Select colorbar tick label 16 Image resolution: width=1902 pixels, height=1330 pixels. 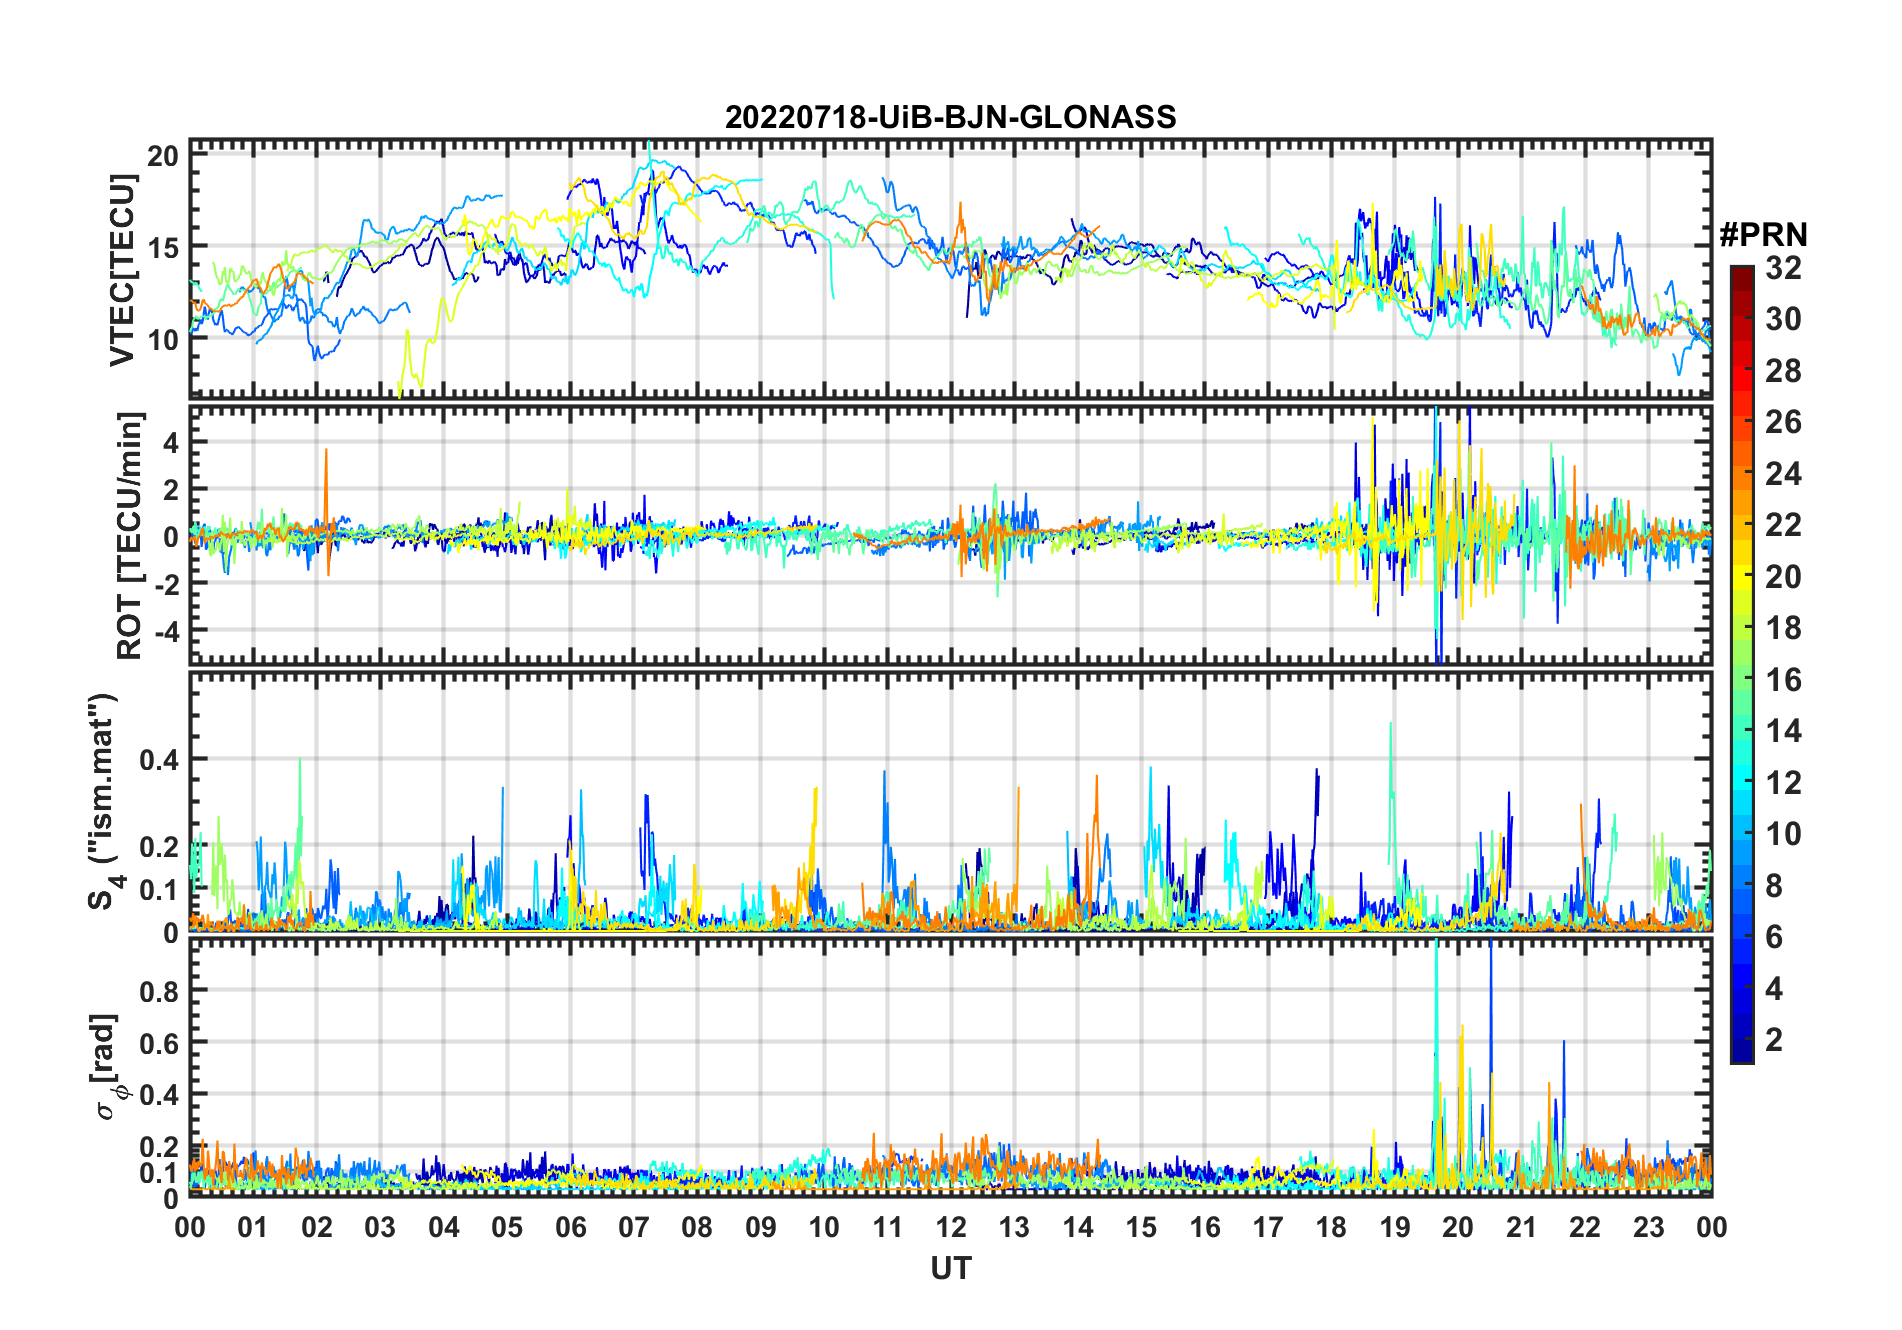1783,680
